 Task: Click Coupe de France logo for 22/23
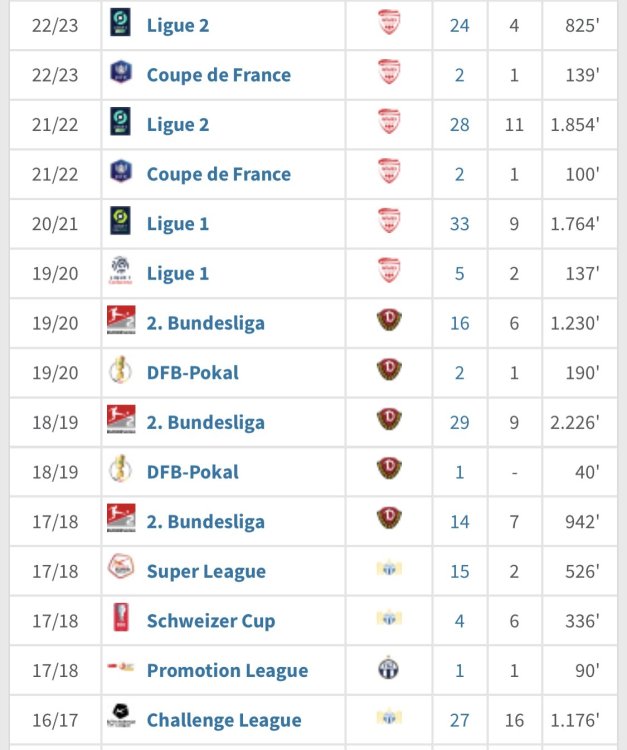120,74
